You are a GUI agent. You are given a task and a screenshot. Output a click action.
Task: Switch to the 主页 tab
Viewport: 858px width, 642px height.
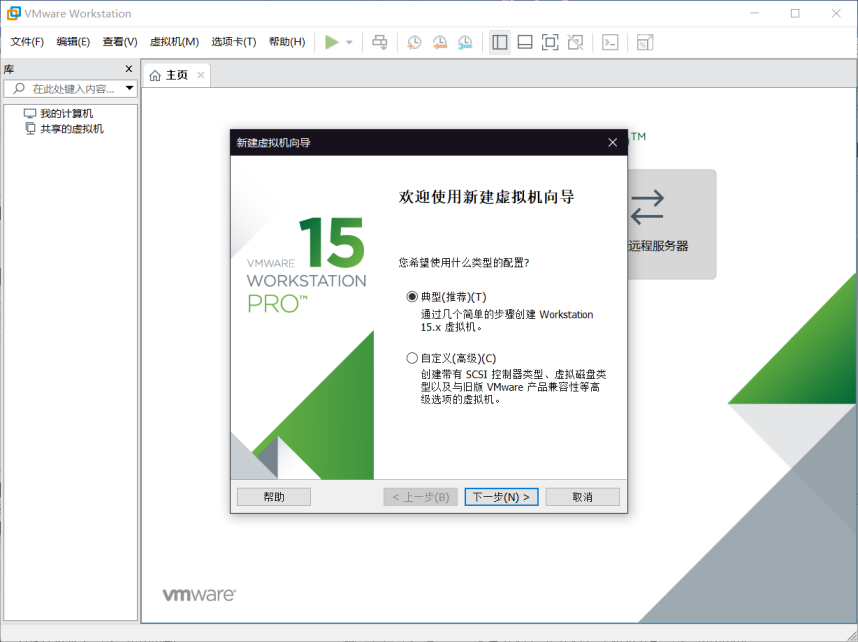coord(176,75)
